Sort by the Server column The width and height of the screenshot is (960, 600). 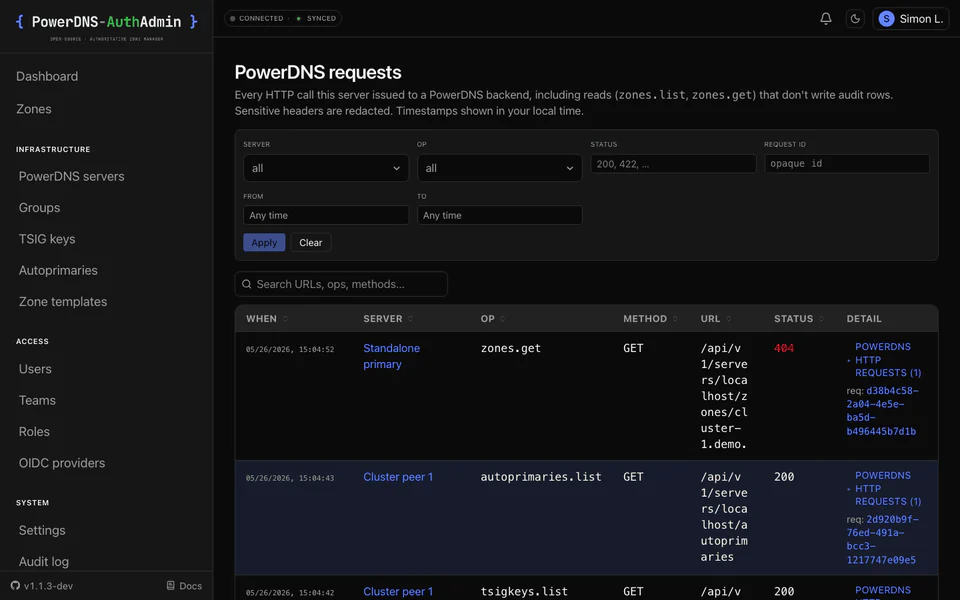388,319
